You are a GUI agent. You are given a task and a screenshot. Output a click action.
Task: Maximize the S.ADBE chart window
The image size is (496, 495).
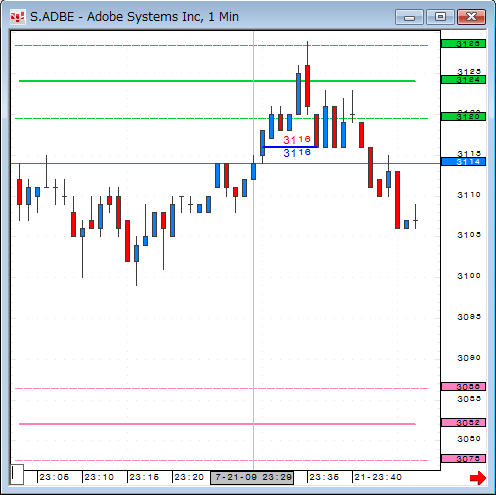(440, 17)
